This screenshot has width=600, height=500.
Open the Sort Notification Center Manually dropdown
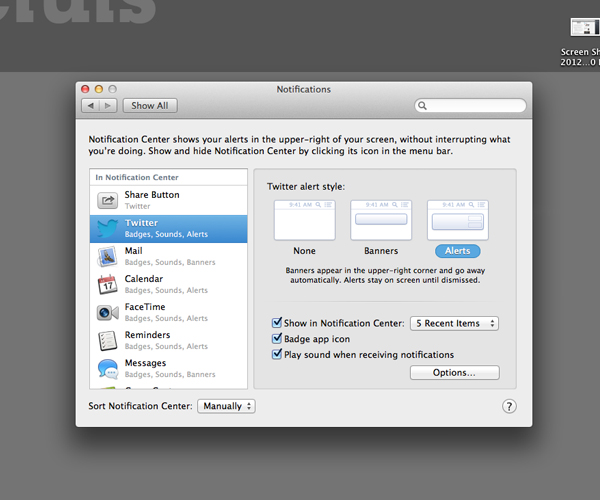[x=226, y=406]
